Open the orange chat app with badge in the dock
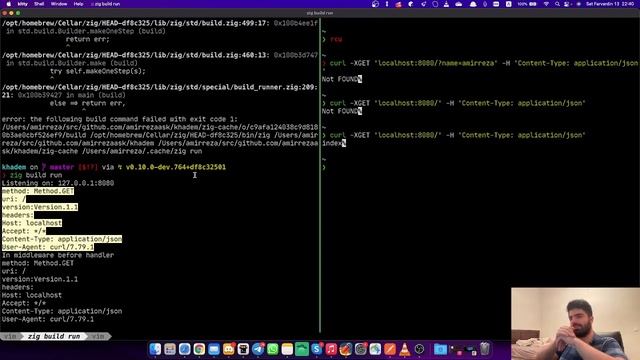Screen dimensions: 640x360 point(229,349)
